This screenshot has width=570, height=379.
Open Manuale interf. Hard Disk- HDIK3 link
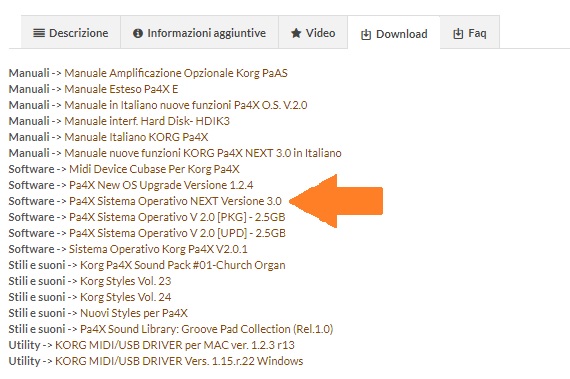[x=147, y=121]
